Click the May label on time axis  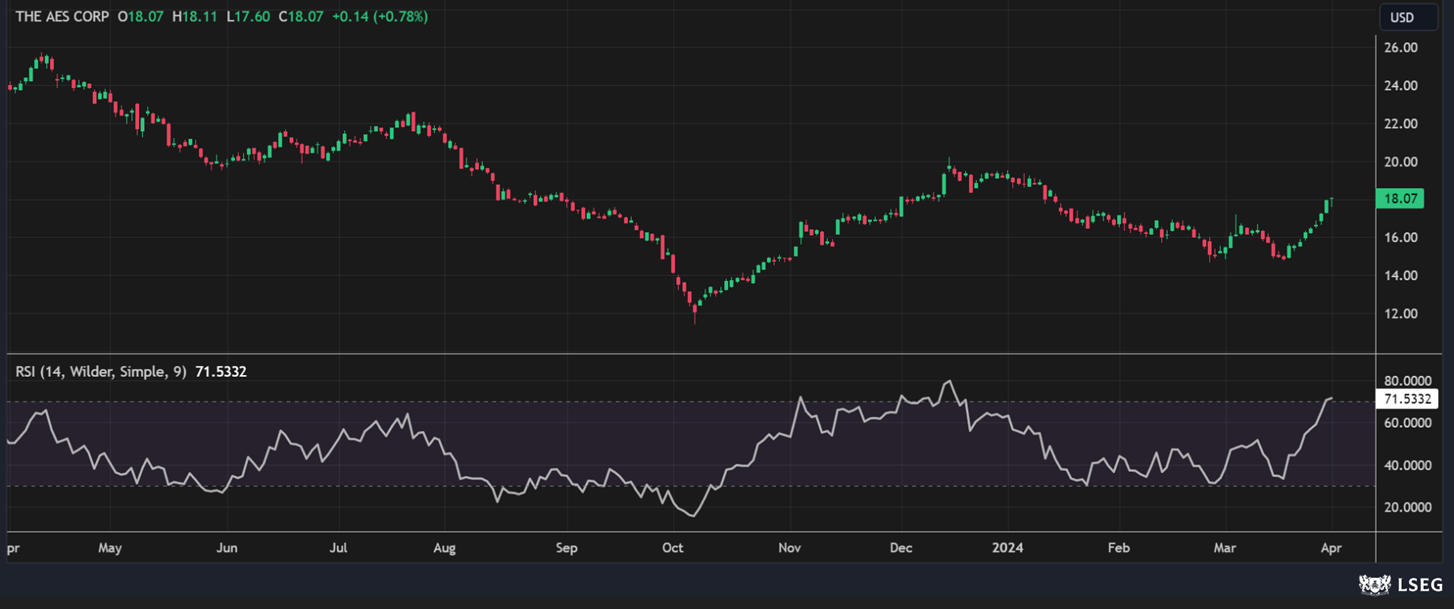111,548
